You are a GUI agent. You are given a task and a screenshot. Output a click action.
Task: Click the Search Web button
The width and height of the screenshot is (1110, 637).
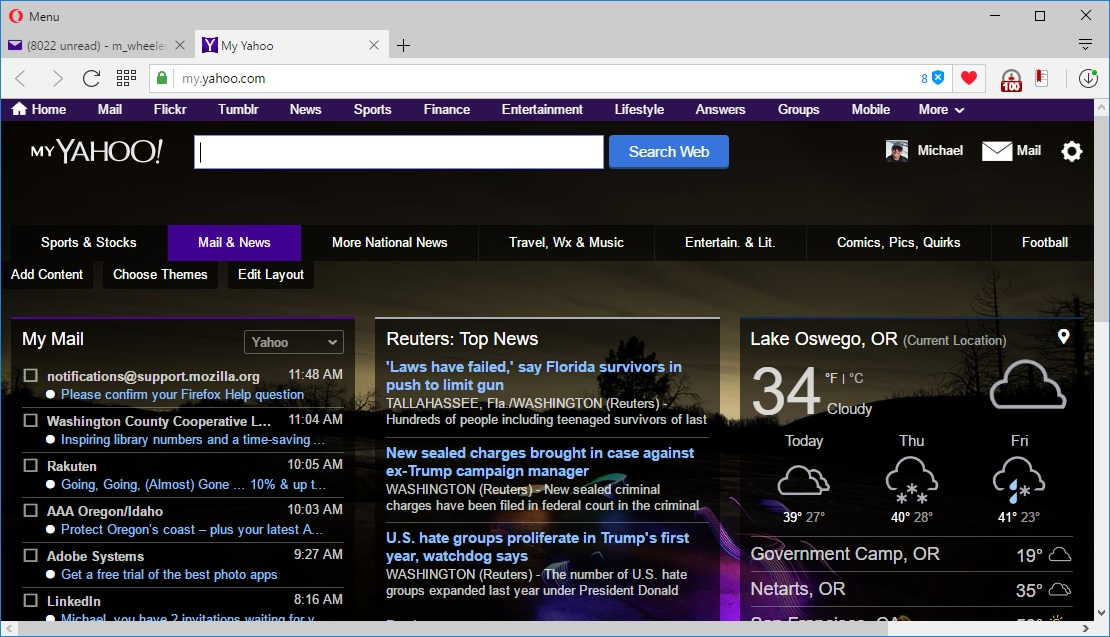(668, 152)
